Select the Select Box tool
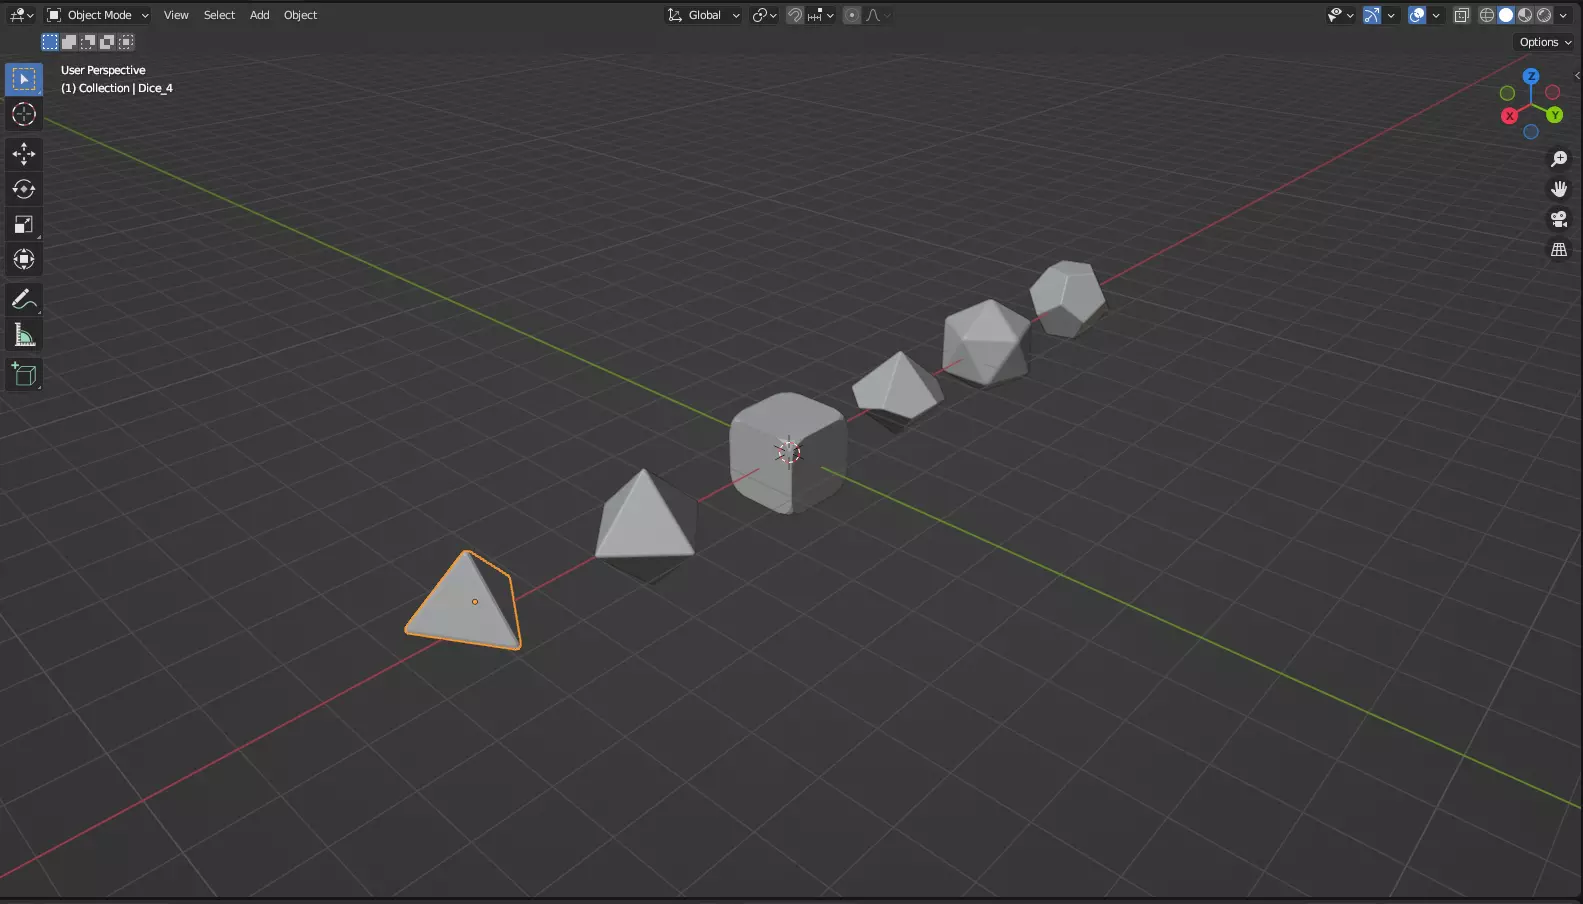1583x904 pixels. click(x=24, y=79)
